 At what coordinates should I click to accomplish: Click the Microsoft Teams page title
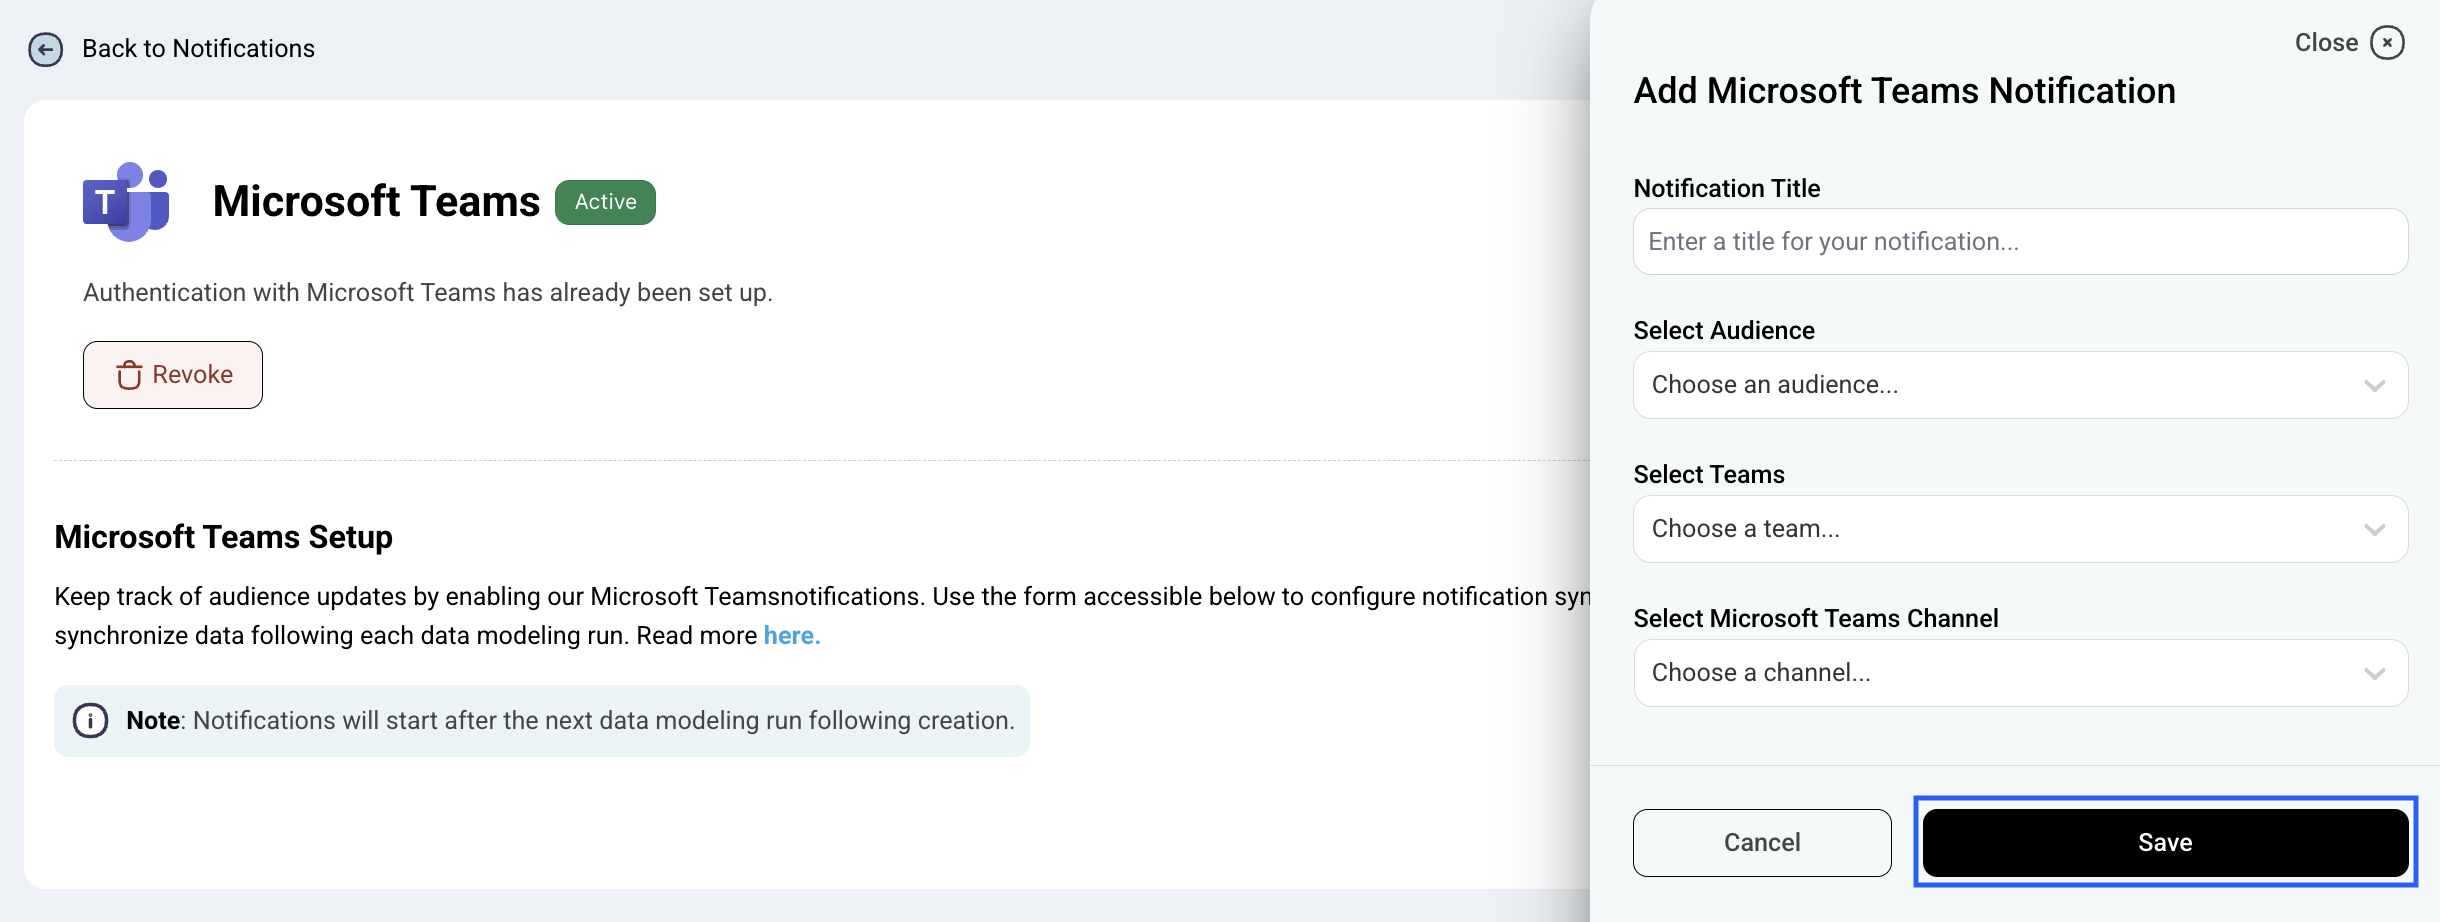point(376,202)
